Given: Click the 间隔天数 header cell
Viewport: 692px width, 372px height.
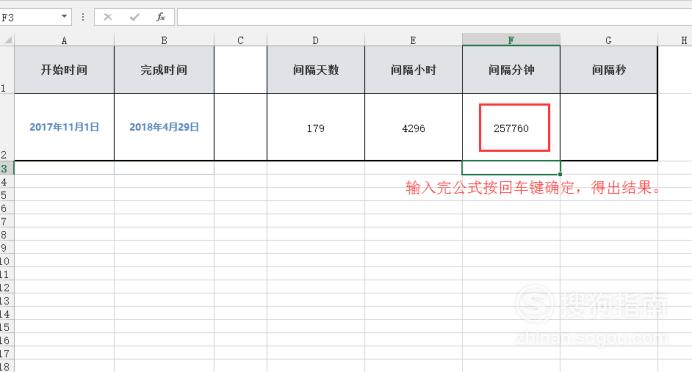Looking at the screenshot, I should click(316, 70).
